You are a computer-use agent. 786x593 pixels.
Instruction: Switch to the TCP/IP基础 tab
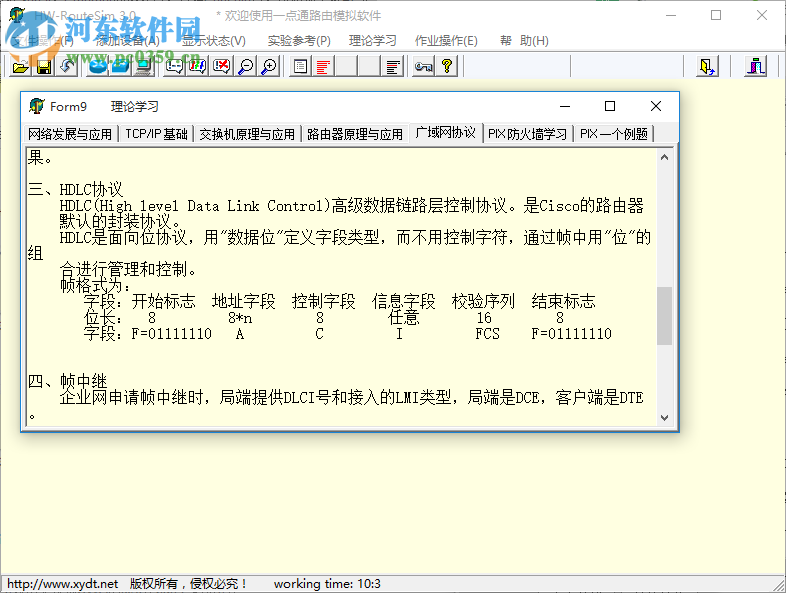(x=156, y=134)
